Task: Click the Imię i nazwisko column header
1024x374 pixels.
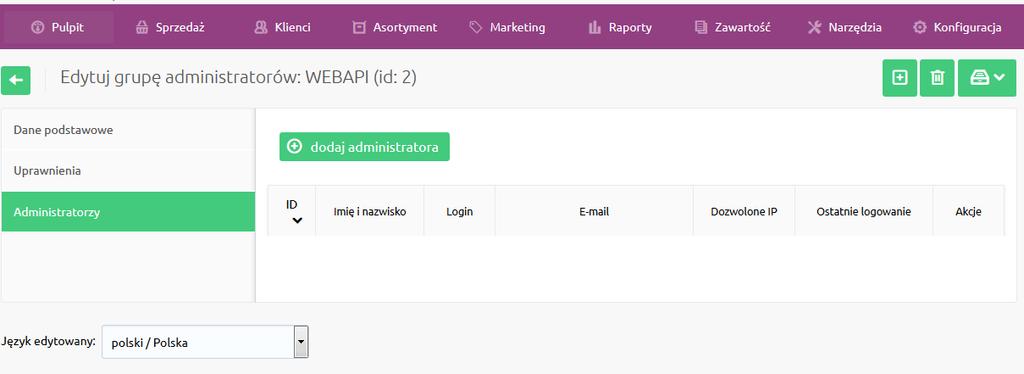Action: [370, 211]
